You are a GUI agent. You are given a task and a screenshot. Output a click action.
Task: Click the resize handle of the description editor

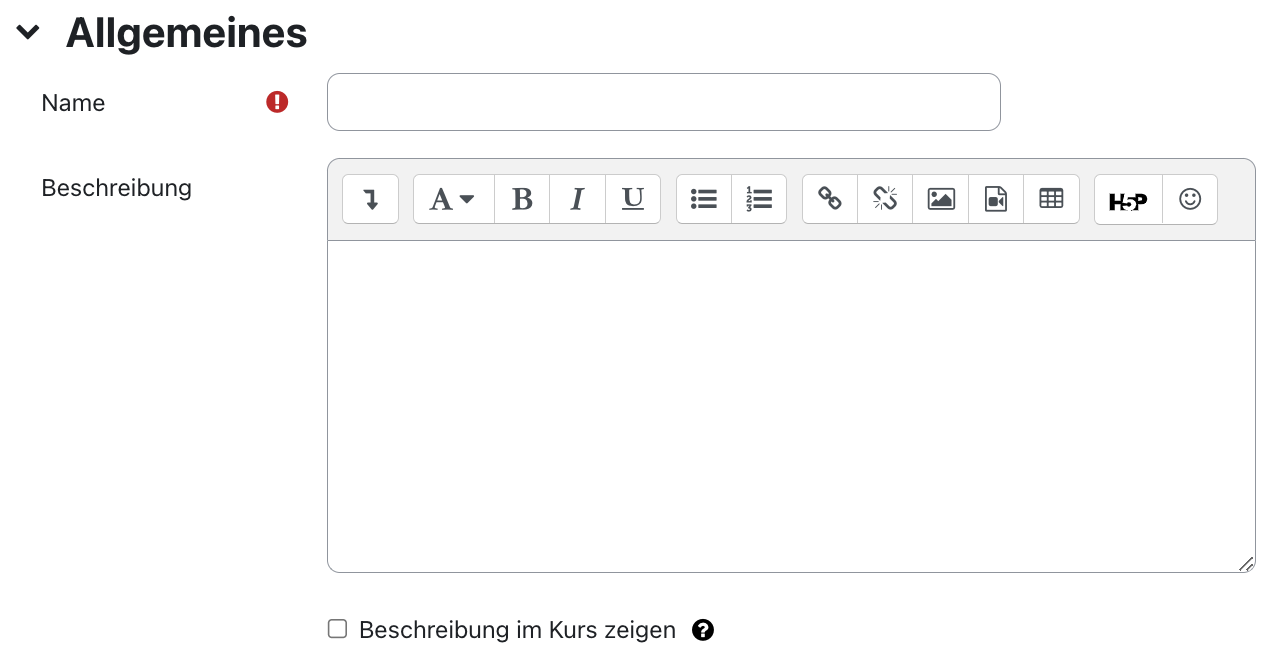tap(1247, 563)
